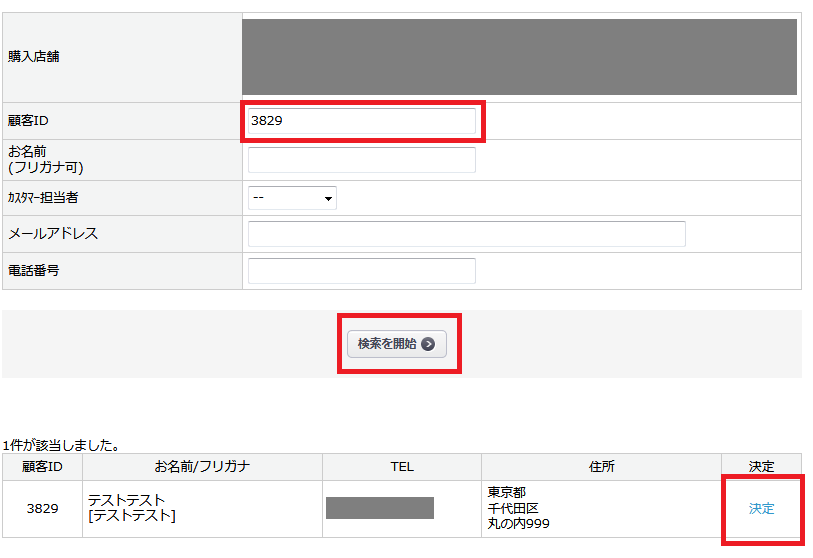Click the masked TEL value in results

pyautogui.click(x=380, y=508)
